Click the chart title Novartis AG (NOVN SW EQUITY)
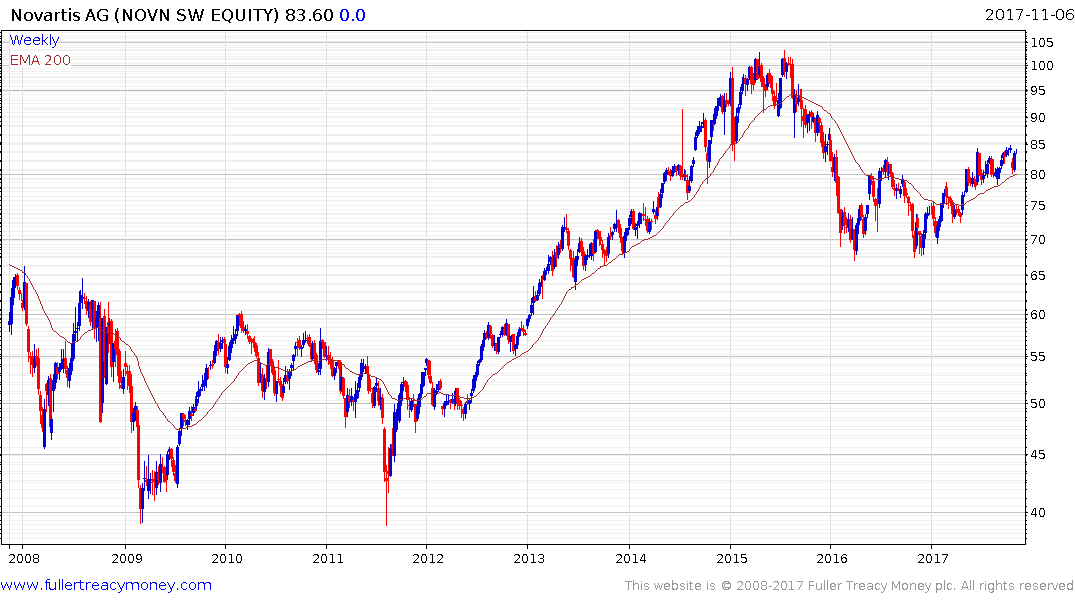1075x600 pixels. click(x=145, y=15)
